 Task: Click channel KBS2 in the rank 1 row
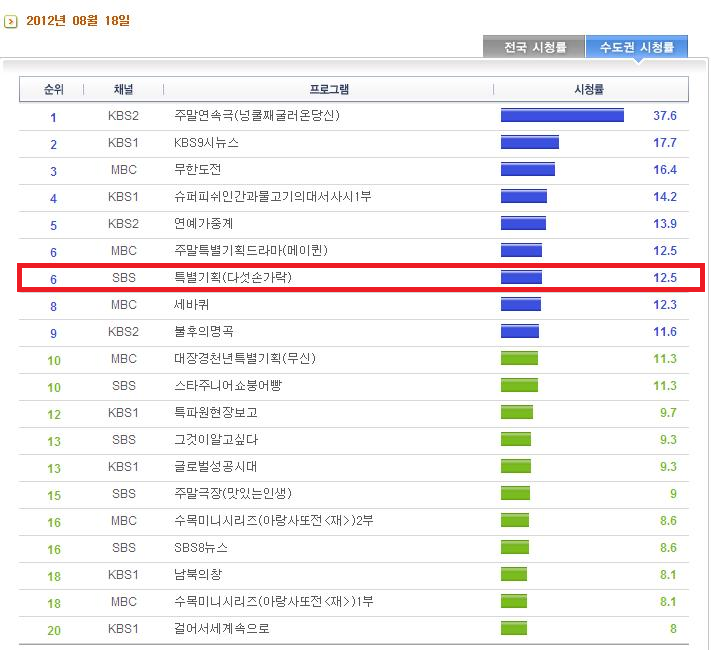click(x=123, y=116)
